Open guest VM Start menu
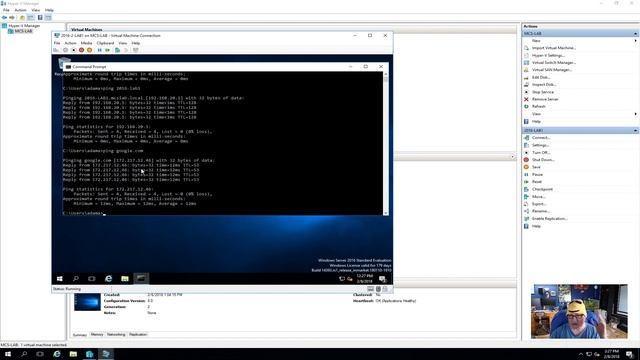The image size is (640, 360). coord(60,278)
